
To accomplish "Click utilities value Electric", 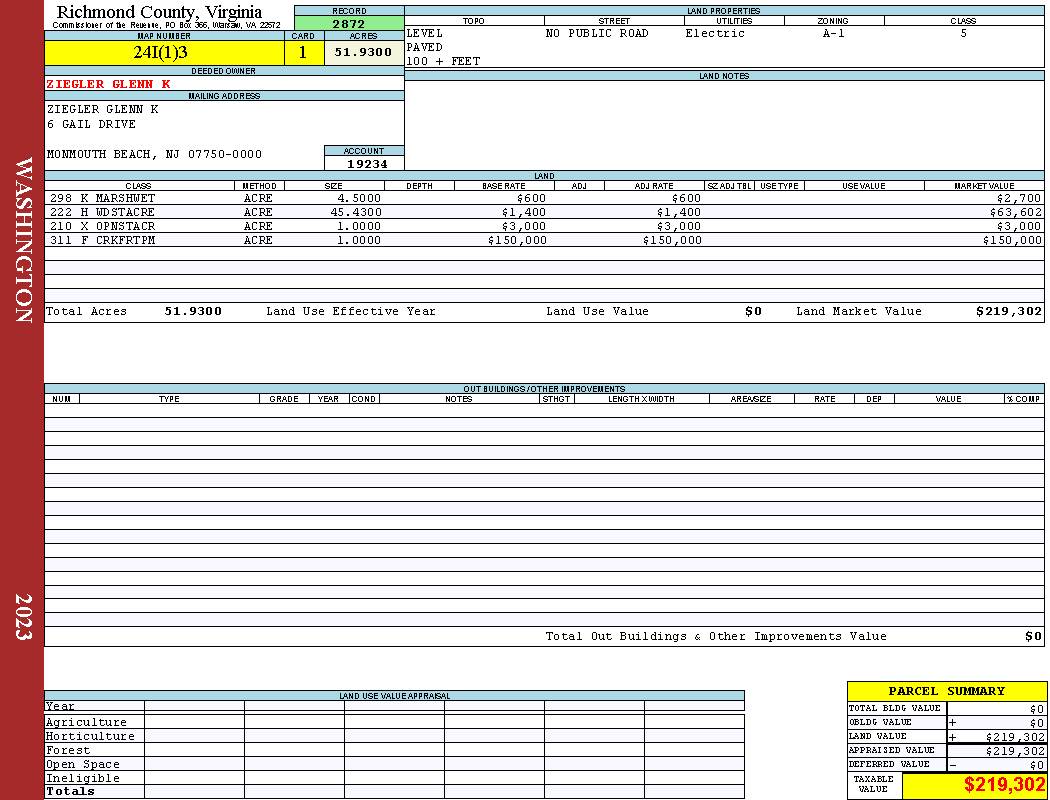I will 715,33.
